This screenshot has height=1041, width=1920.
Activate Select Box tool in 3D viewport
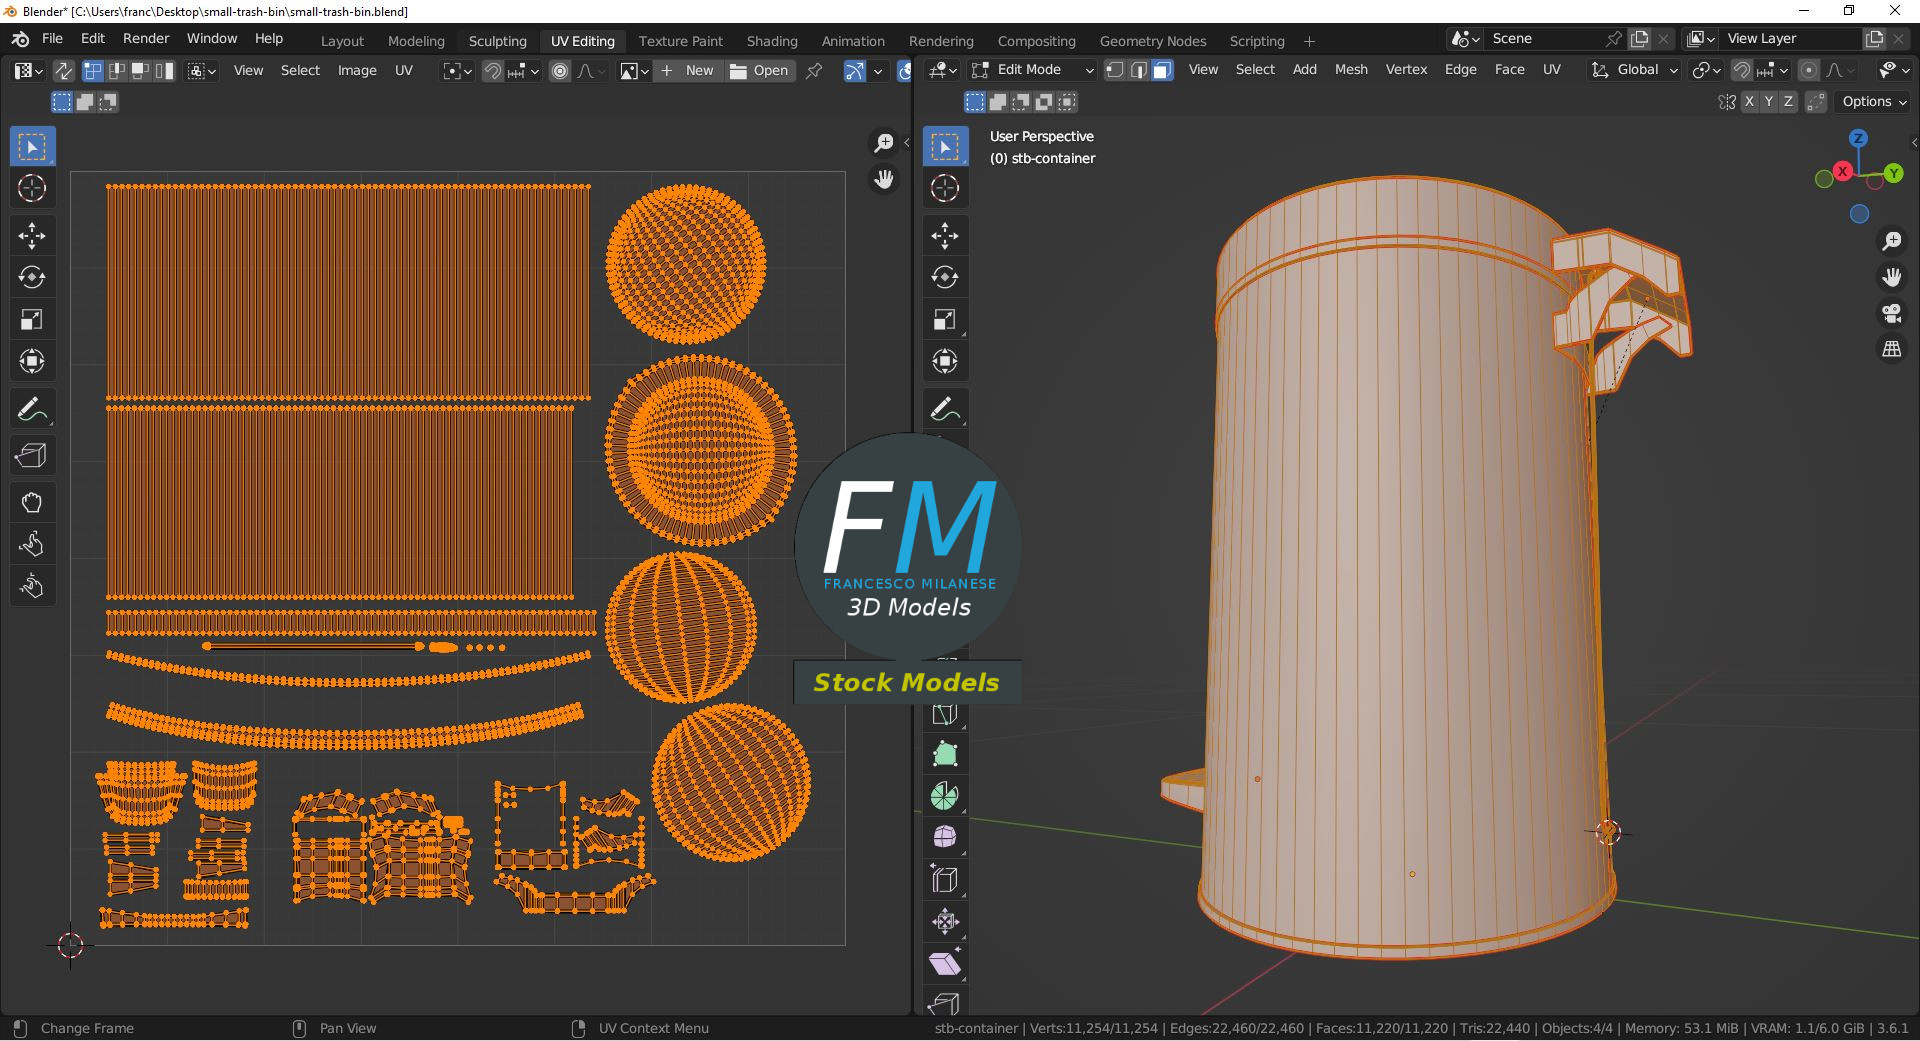click(945, 147)
